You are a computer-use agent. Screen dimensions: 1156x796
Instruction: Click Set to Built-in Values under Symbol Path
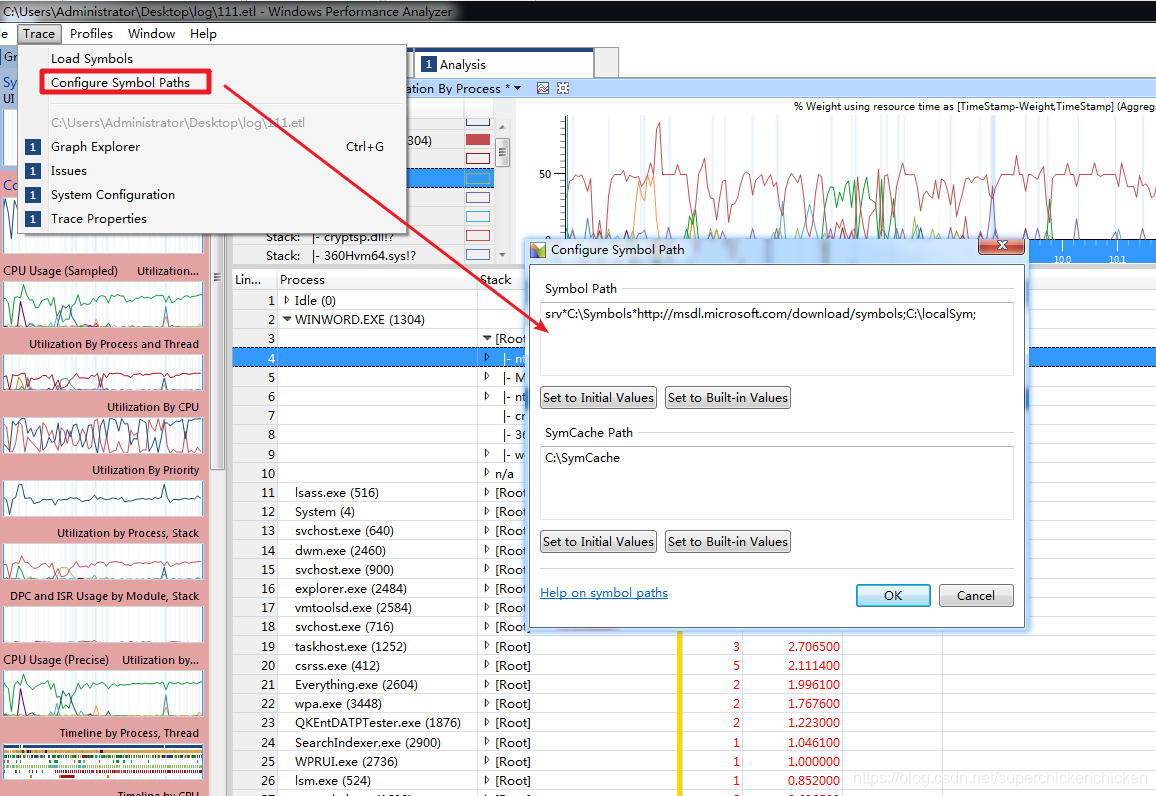coord(728,398)
